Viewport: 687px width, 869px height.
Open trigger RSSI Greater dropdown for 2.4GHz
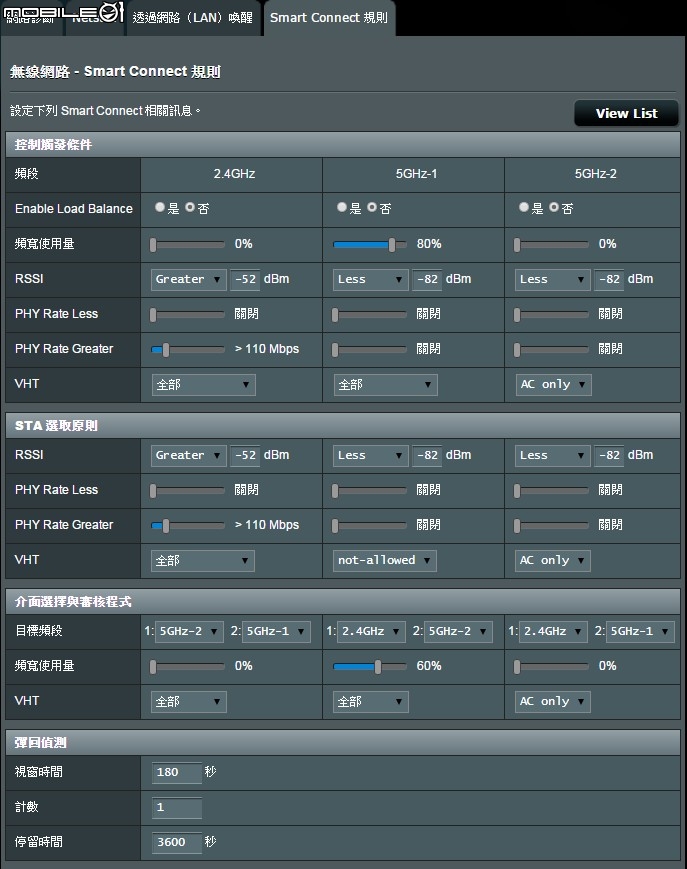(x=188, y=279)
